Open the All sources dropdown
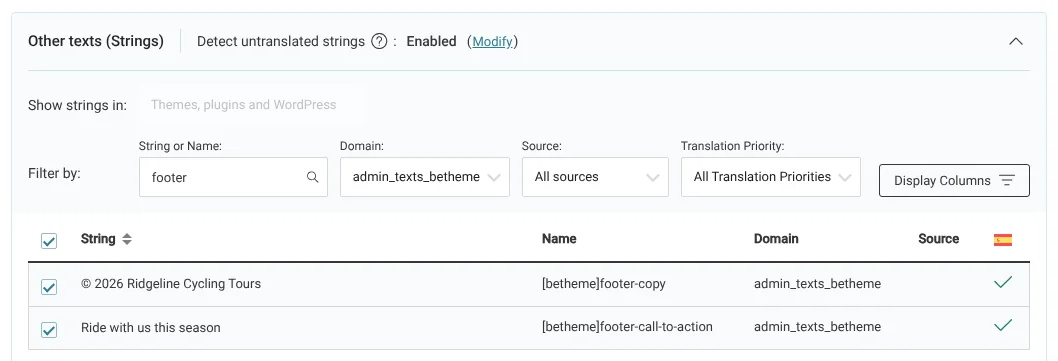The width and height of the screenshot is (1058, 361). pyautogui.click(x=595, y=177)
